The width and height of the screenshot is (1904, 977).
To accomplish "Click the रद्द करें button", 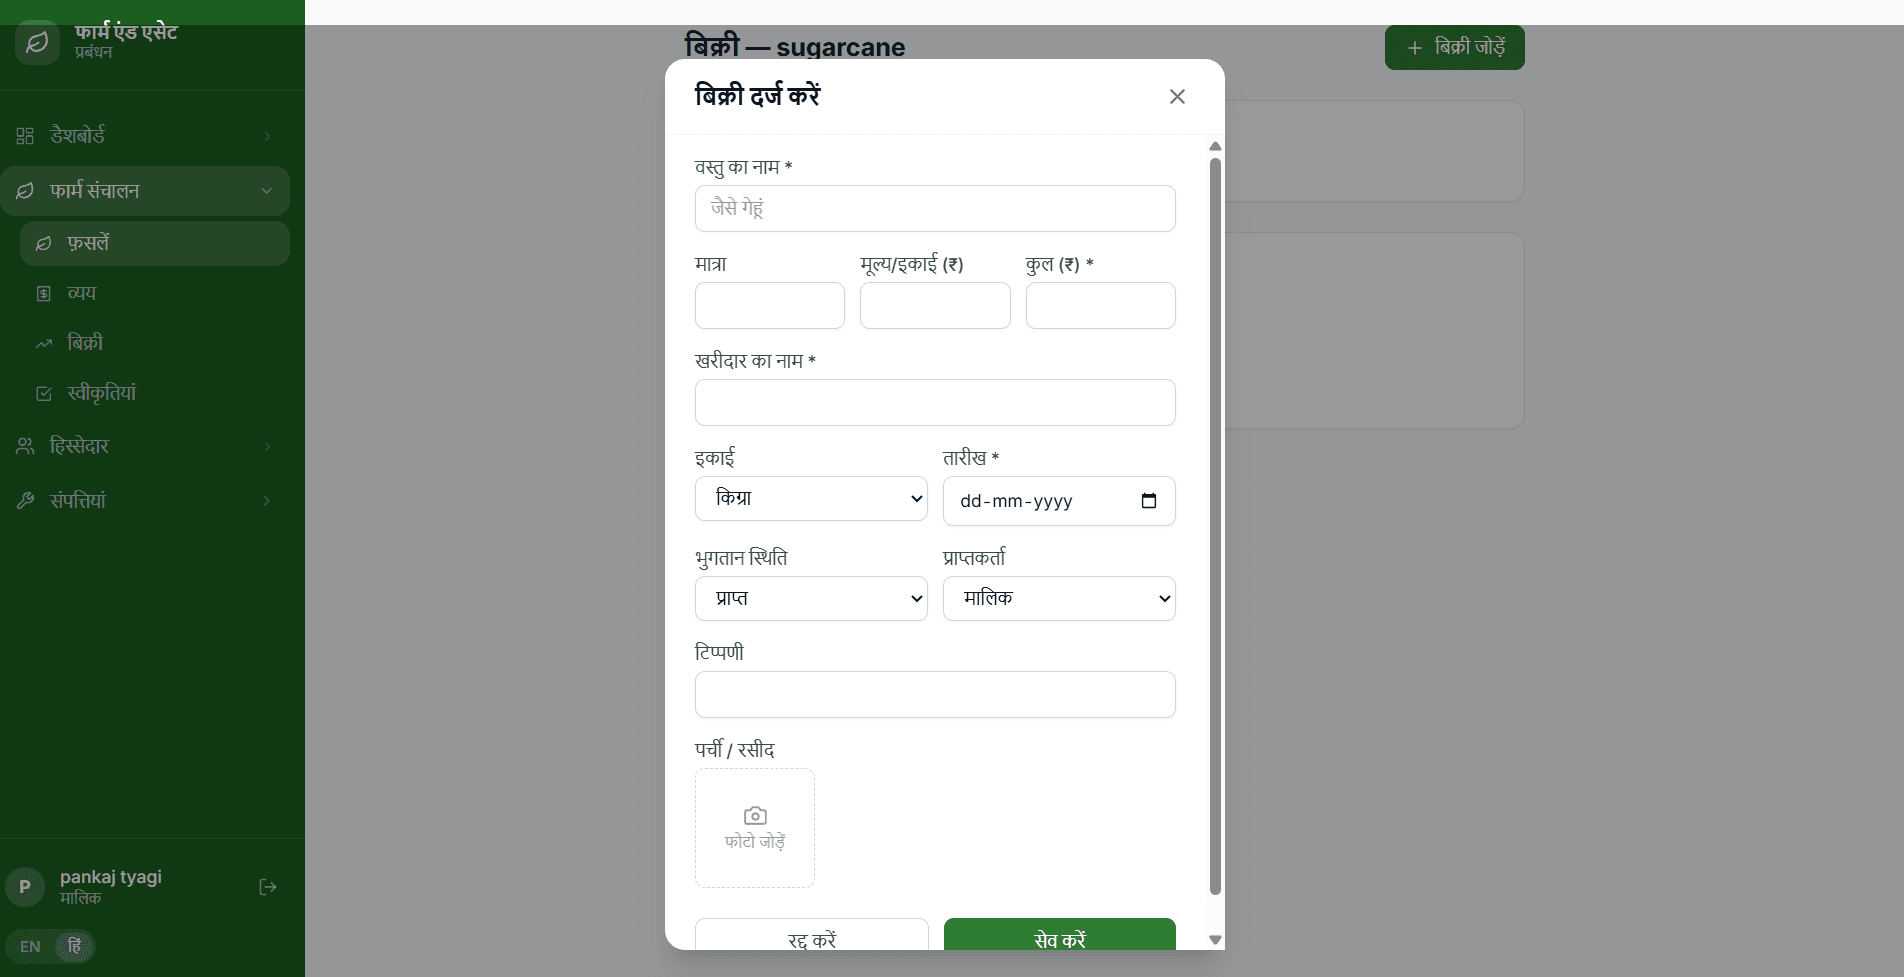I will click(811, 934).
